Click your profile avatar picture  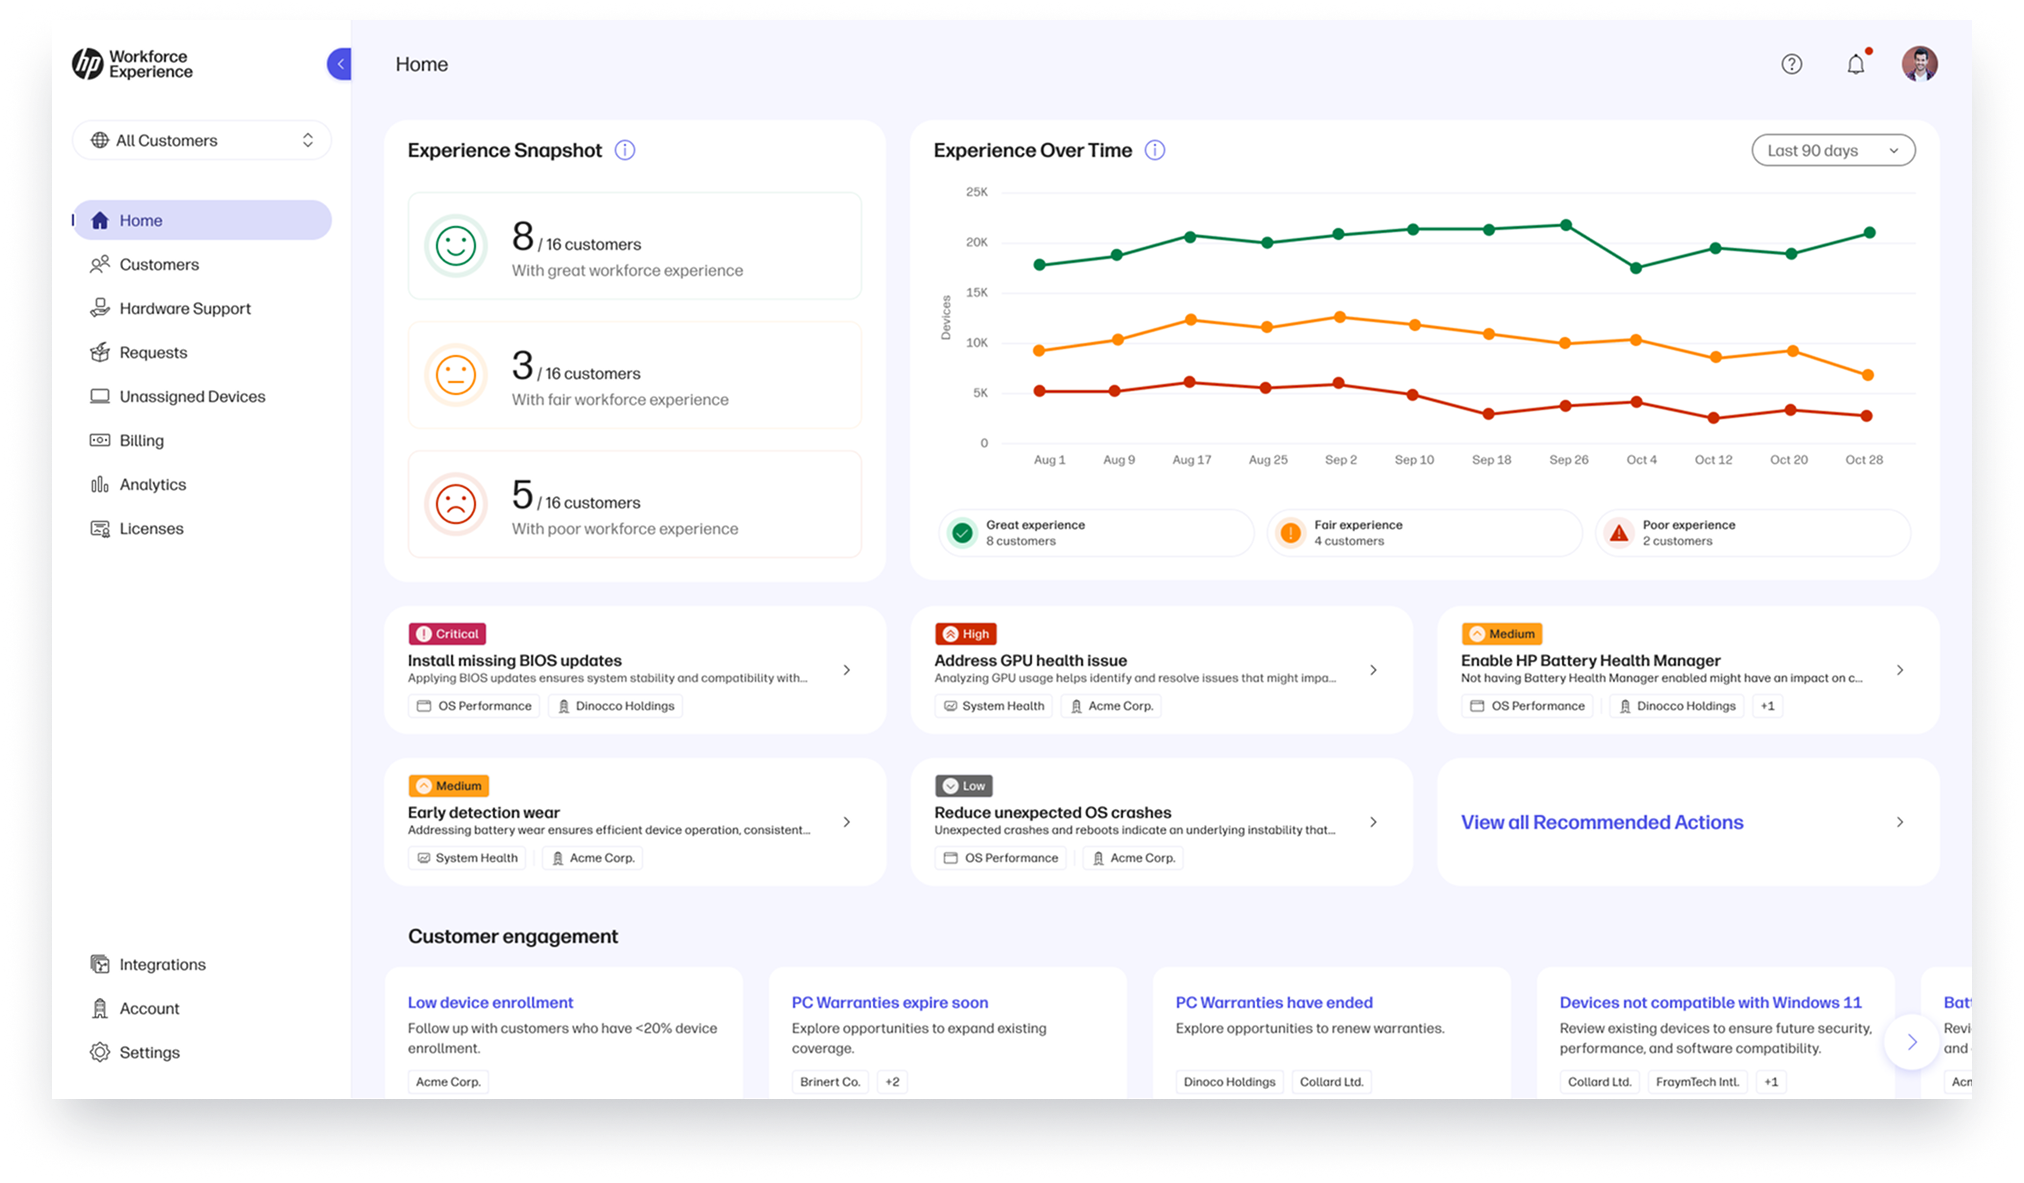tap(1919, 63)
